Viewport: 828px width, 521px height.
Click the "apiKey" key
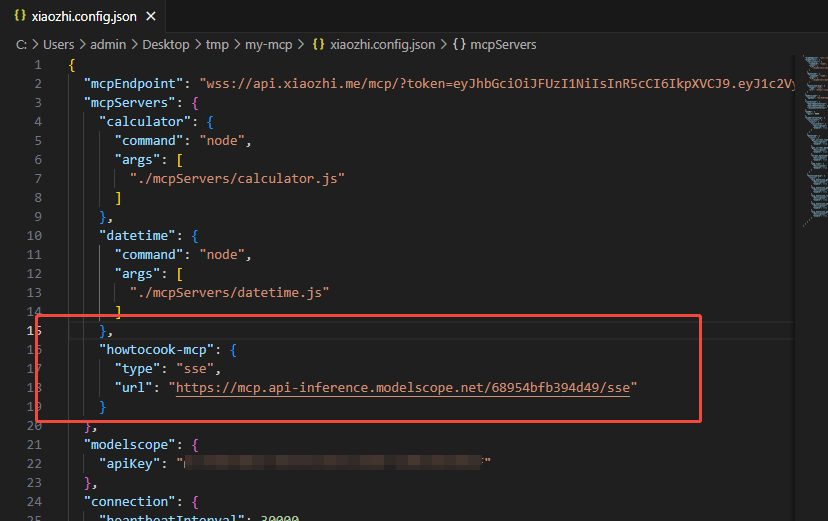[130, 464]
